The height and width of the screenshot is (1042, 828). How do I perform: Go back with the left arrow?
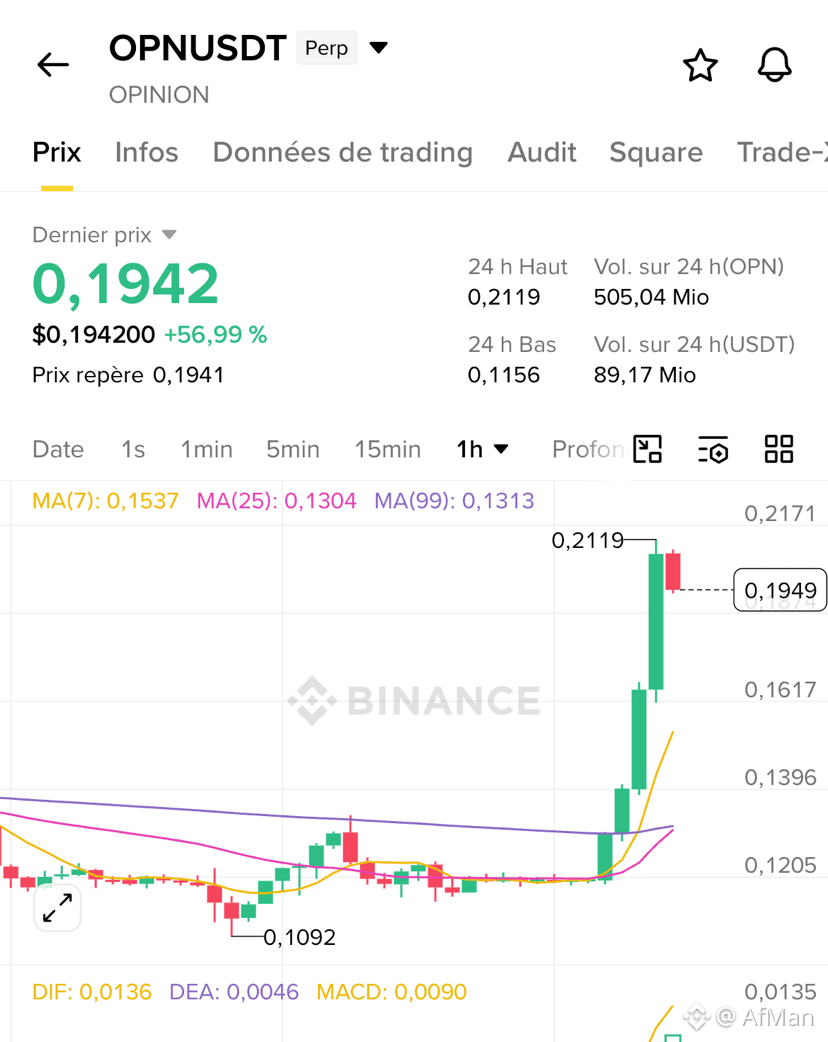(53, 64)
